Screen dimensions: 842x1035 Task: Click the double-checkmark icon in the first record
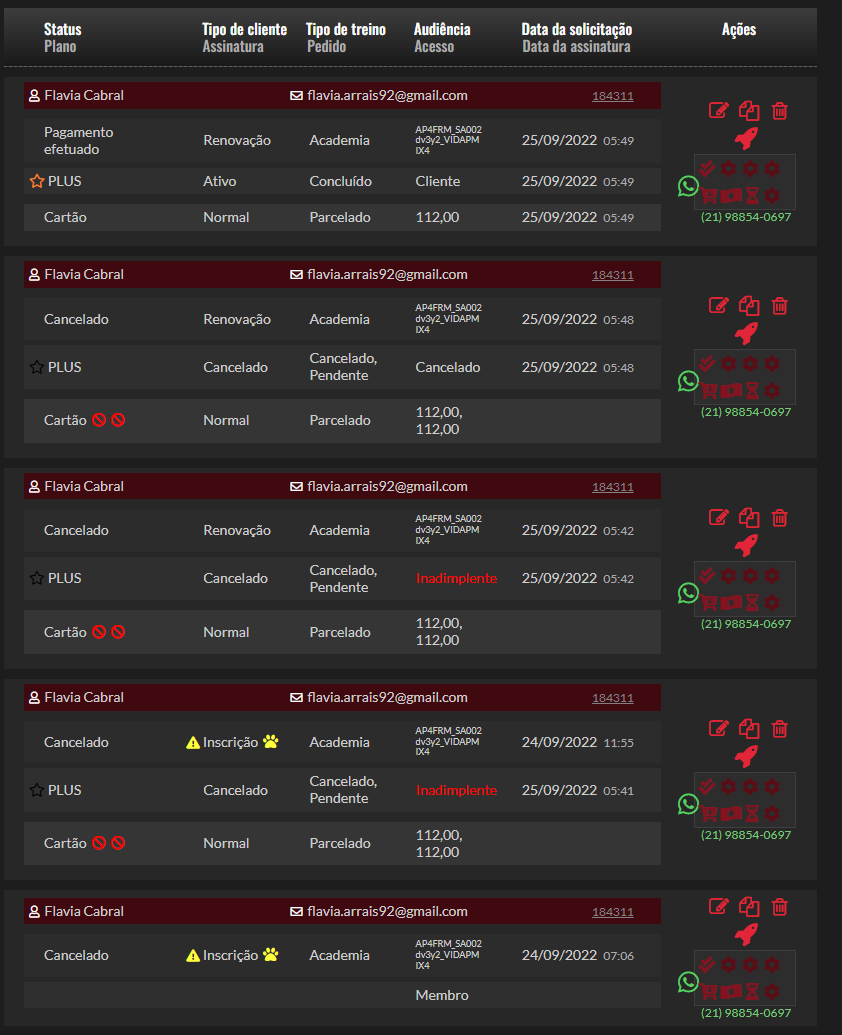(x=707, y=169)
